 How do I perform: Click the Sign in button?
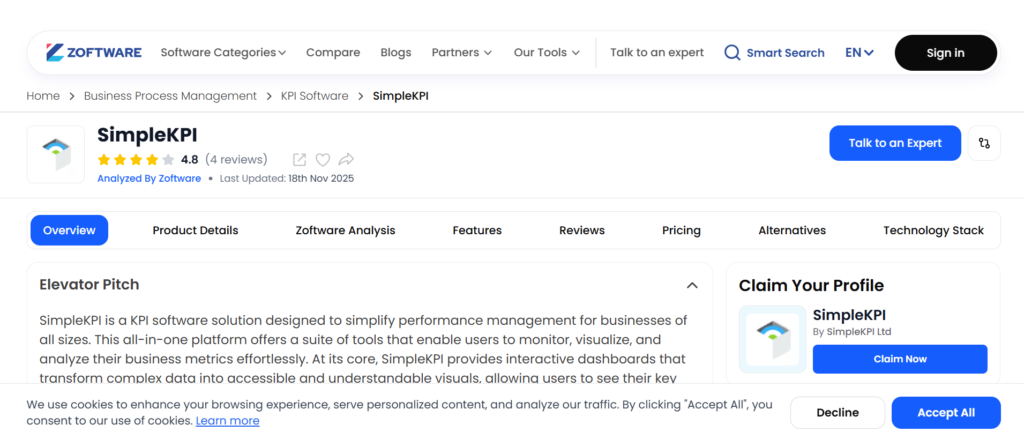(x=945, y=53)
